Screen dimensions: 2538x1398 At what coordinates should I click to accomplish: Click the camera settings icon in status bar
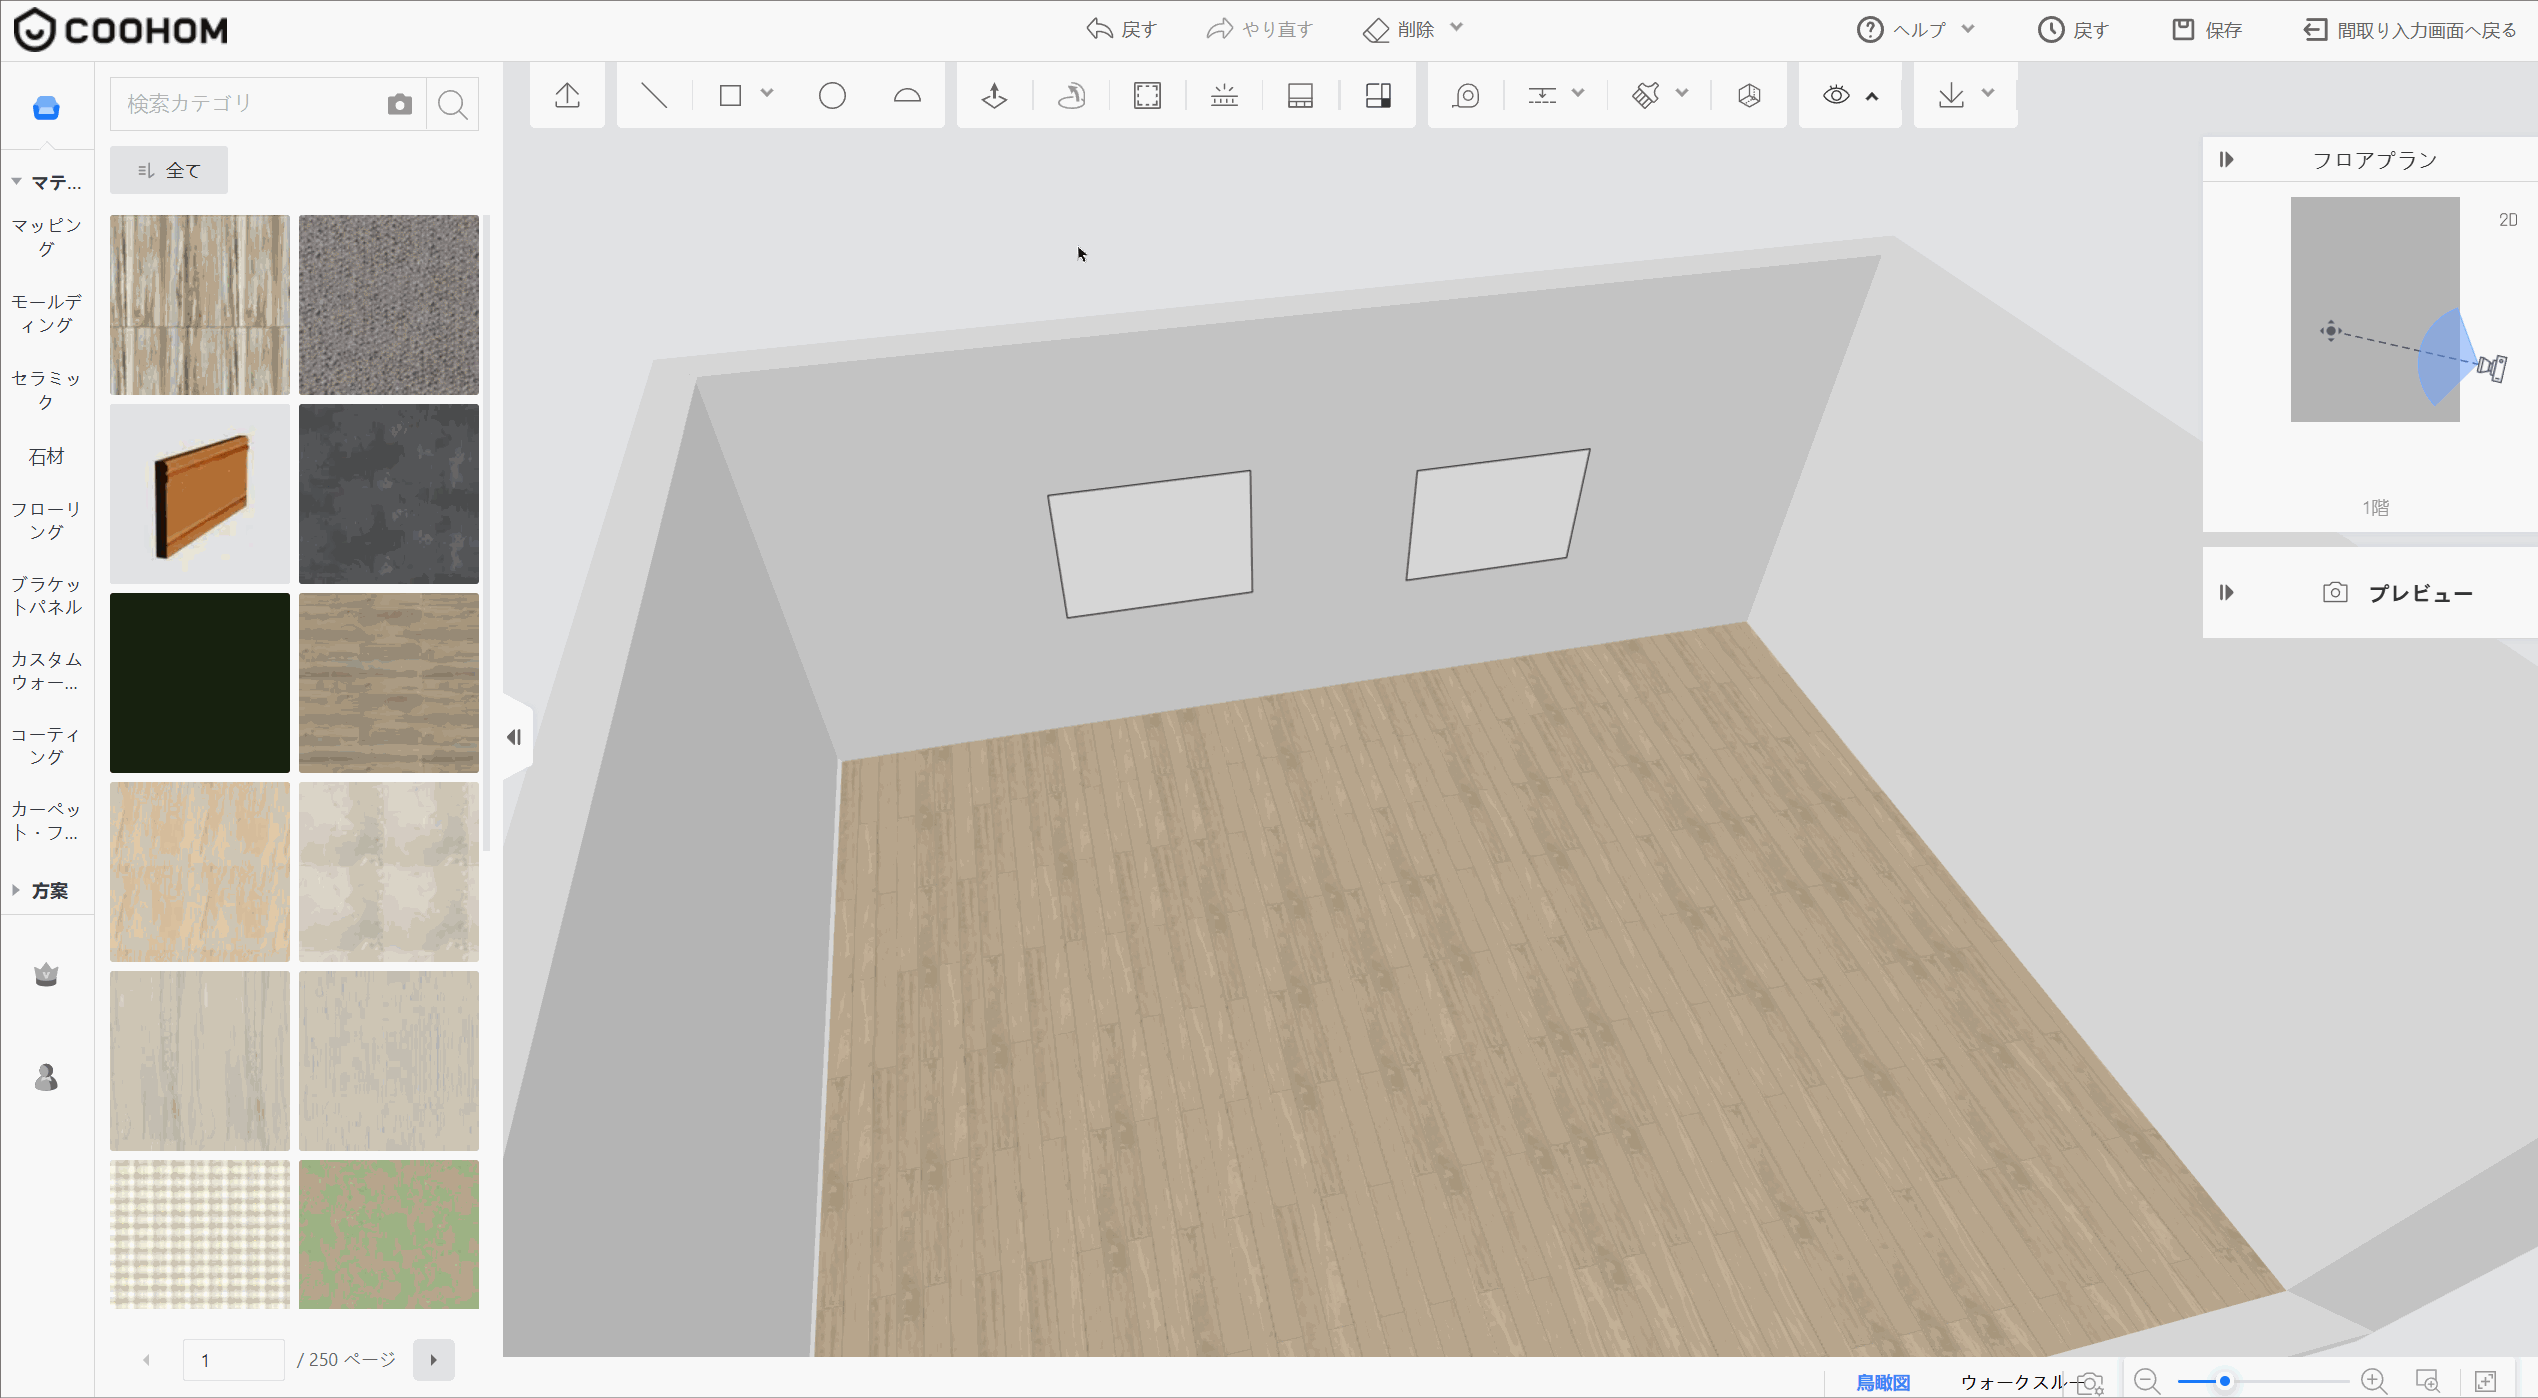2090,1382
